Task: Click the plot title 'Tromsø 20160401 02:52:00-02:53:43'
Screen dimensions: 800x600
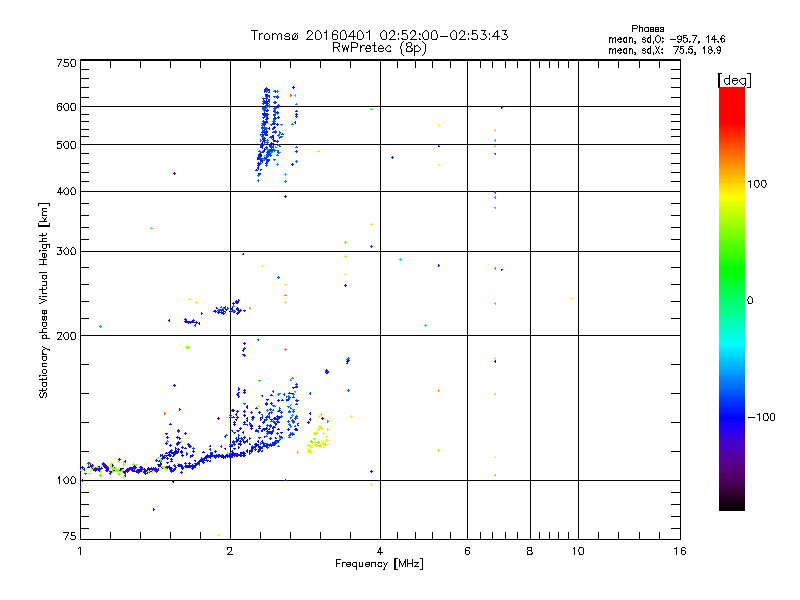Action: point(379,35)
